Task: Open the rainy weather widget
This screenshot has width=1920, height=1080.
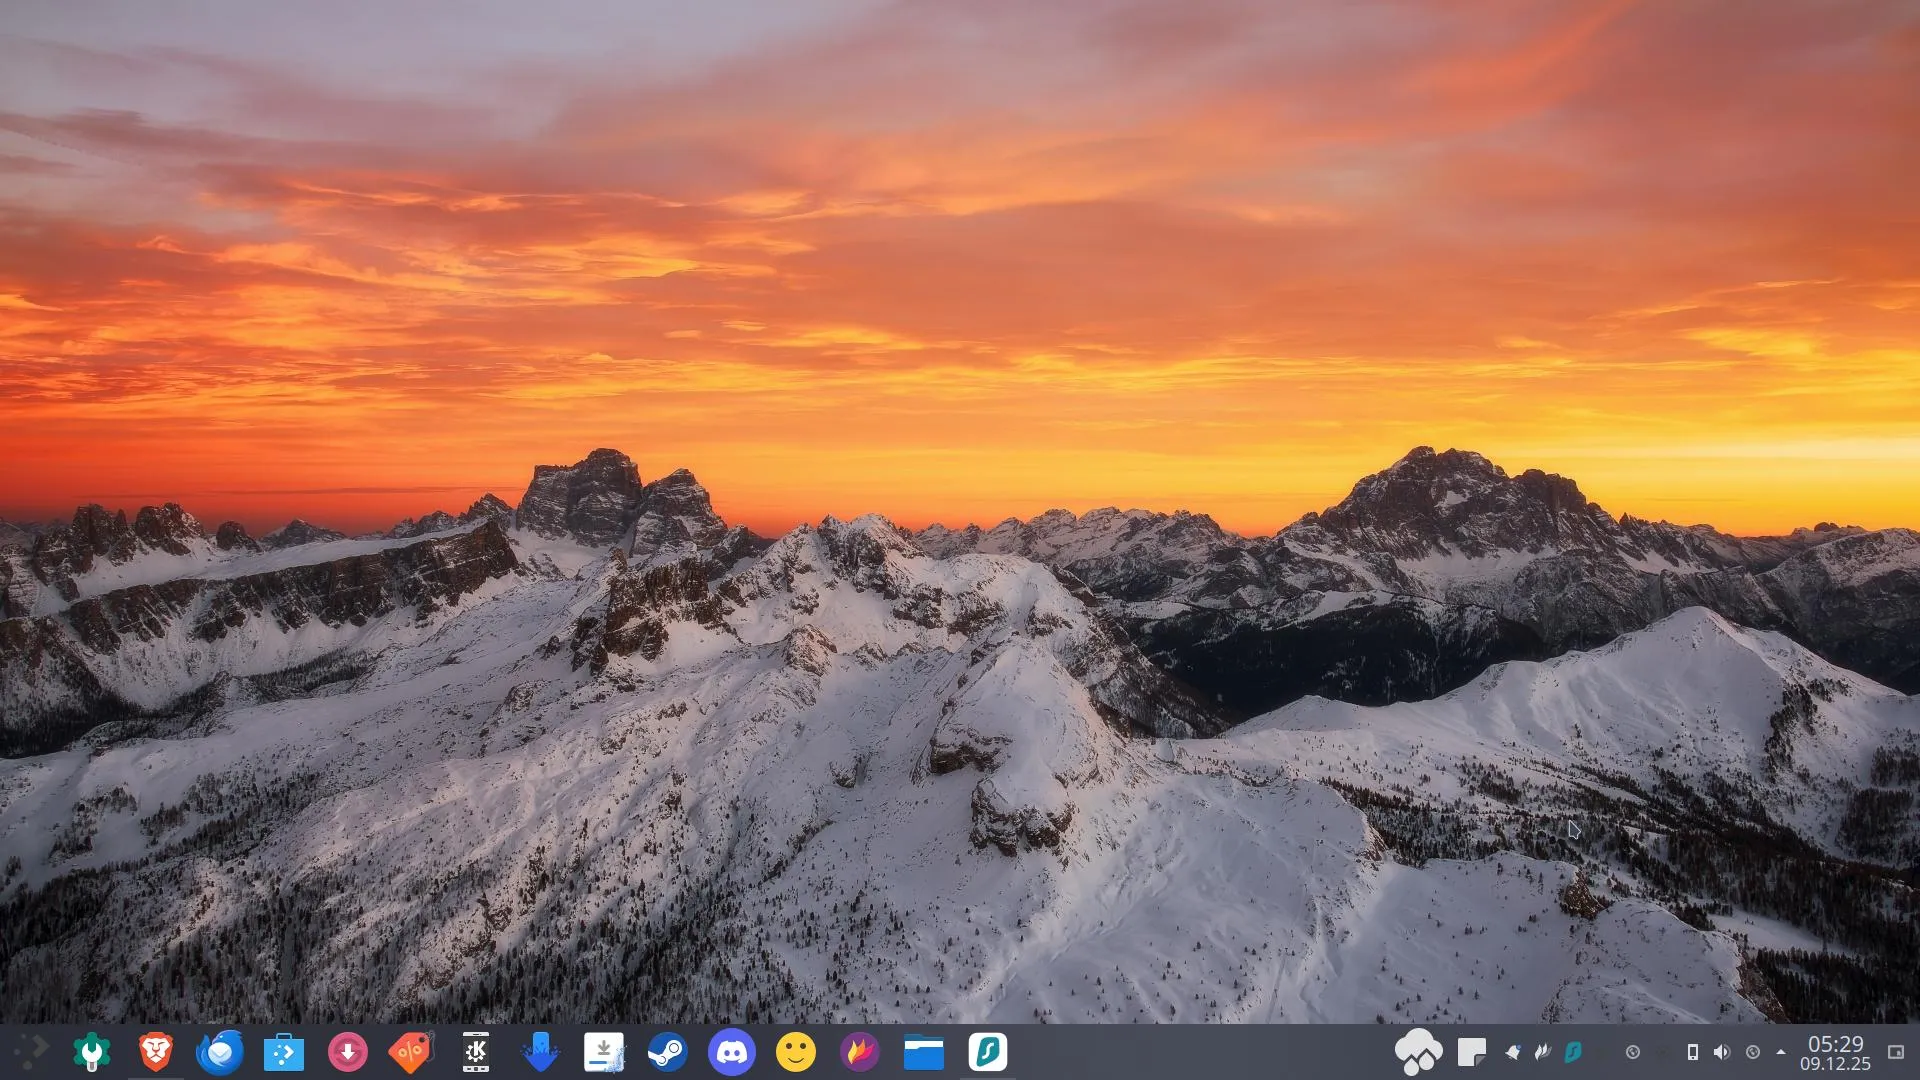Action: point(1418,1051)
